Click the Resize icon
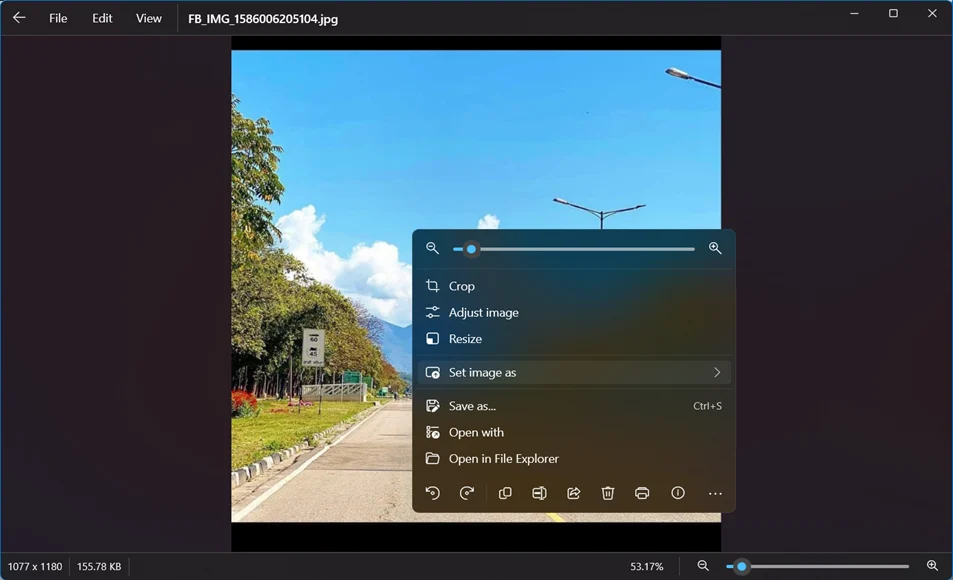 click(x=432, y=339)
